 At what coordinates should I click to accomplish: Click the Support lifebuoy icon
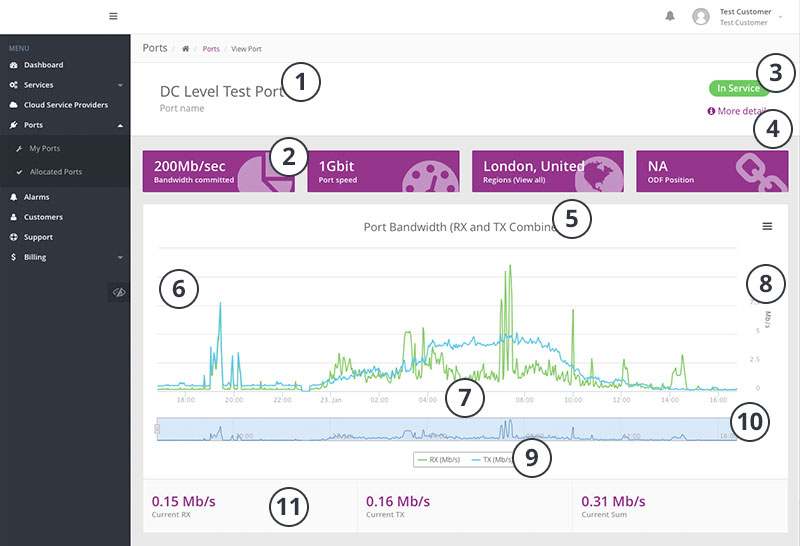pos(14,237)
